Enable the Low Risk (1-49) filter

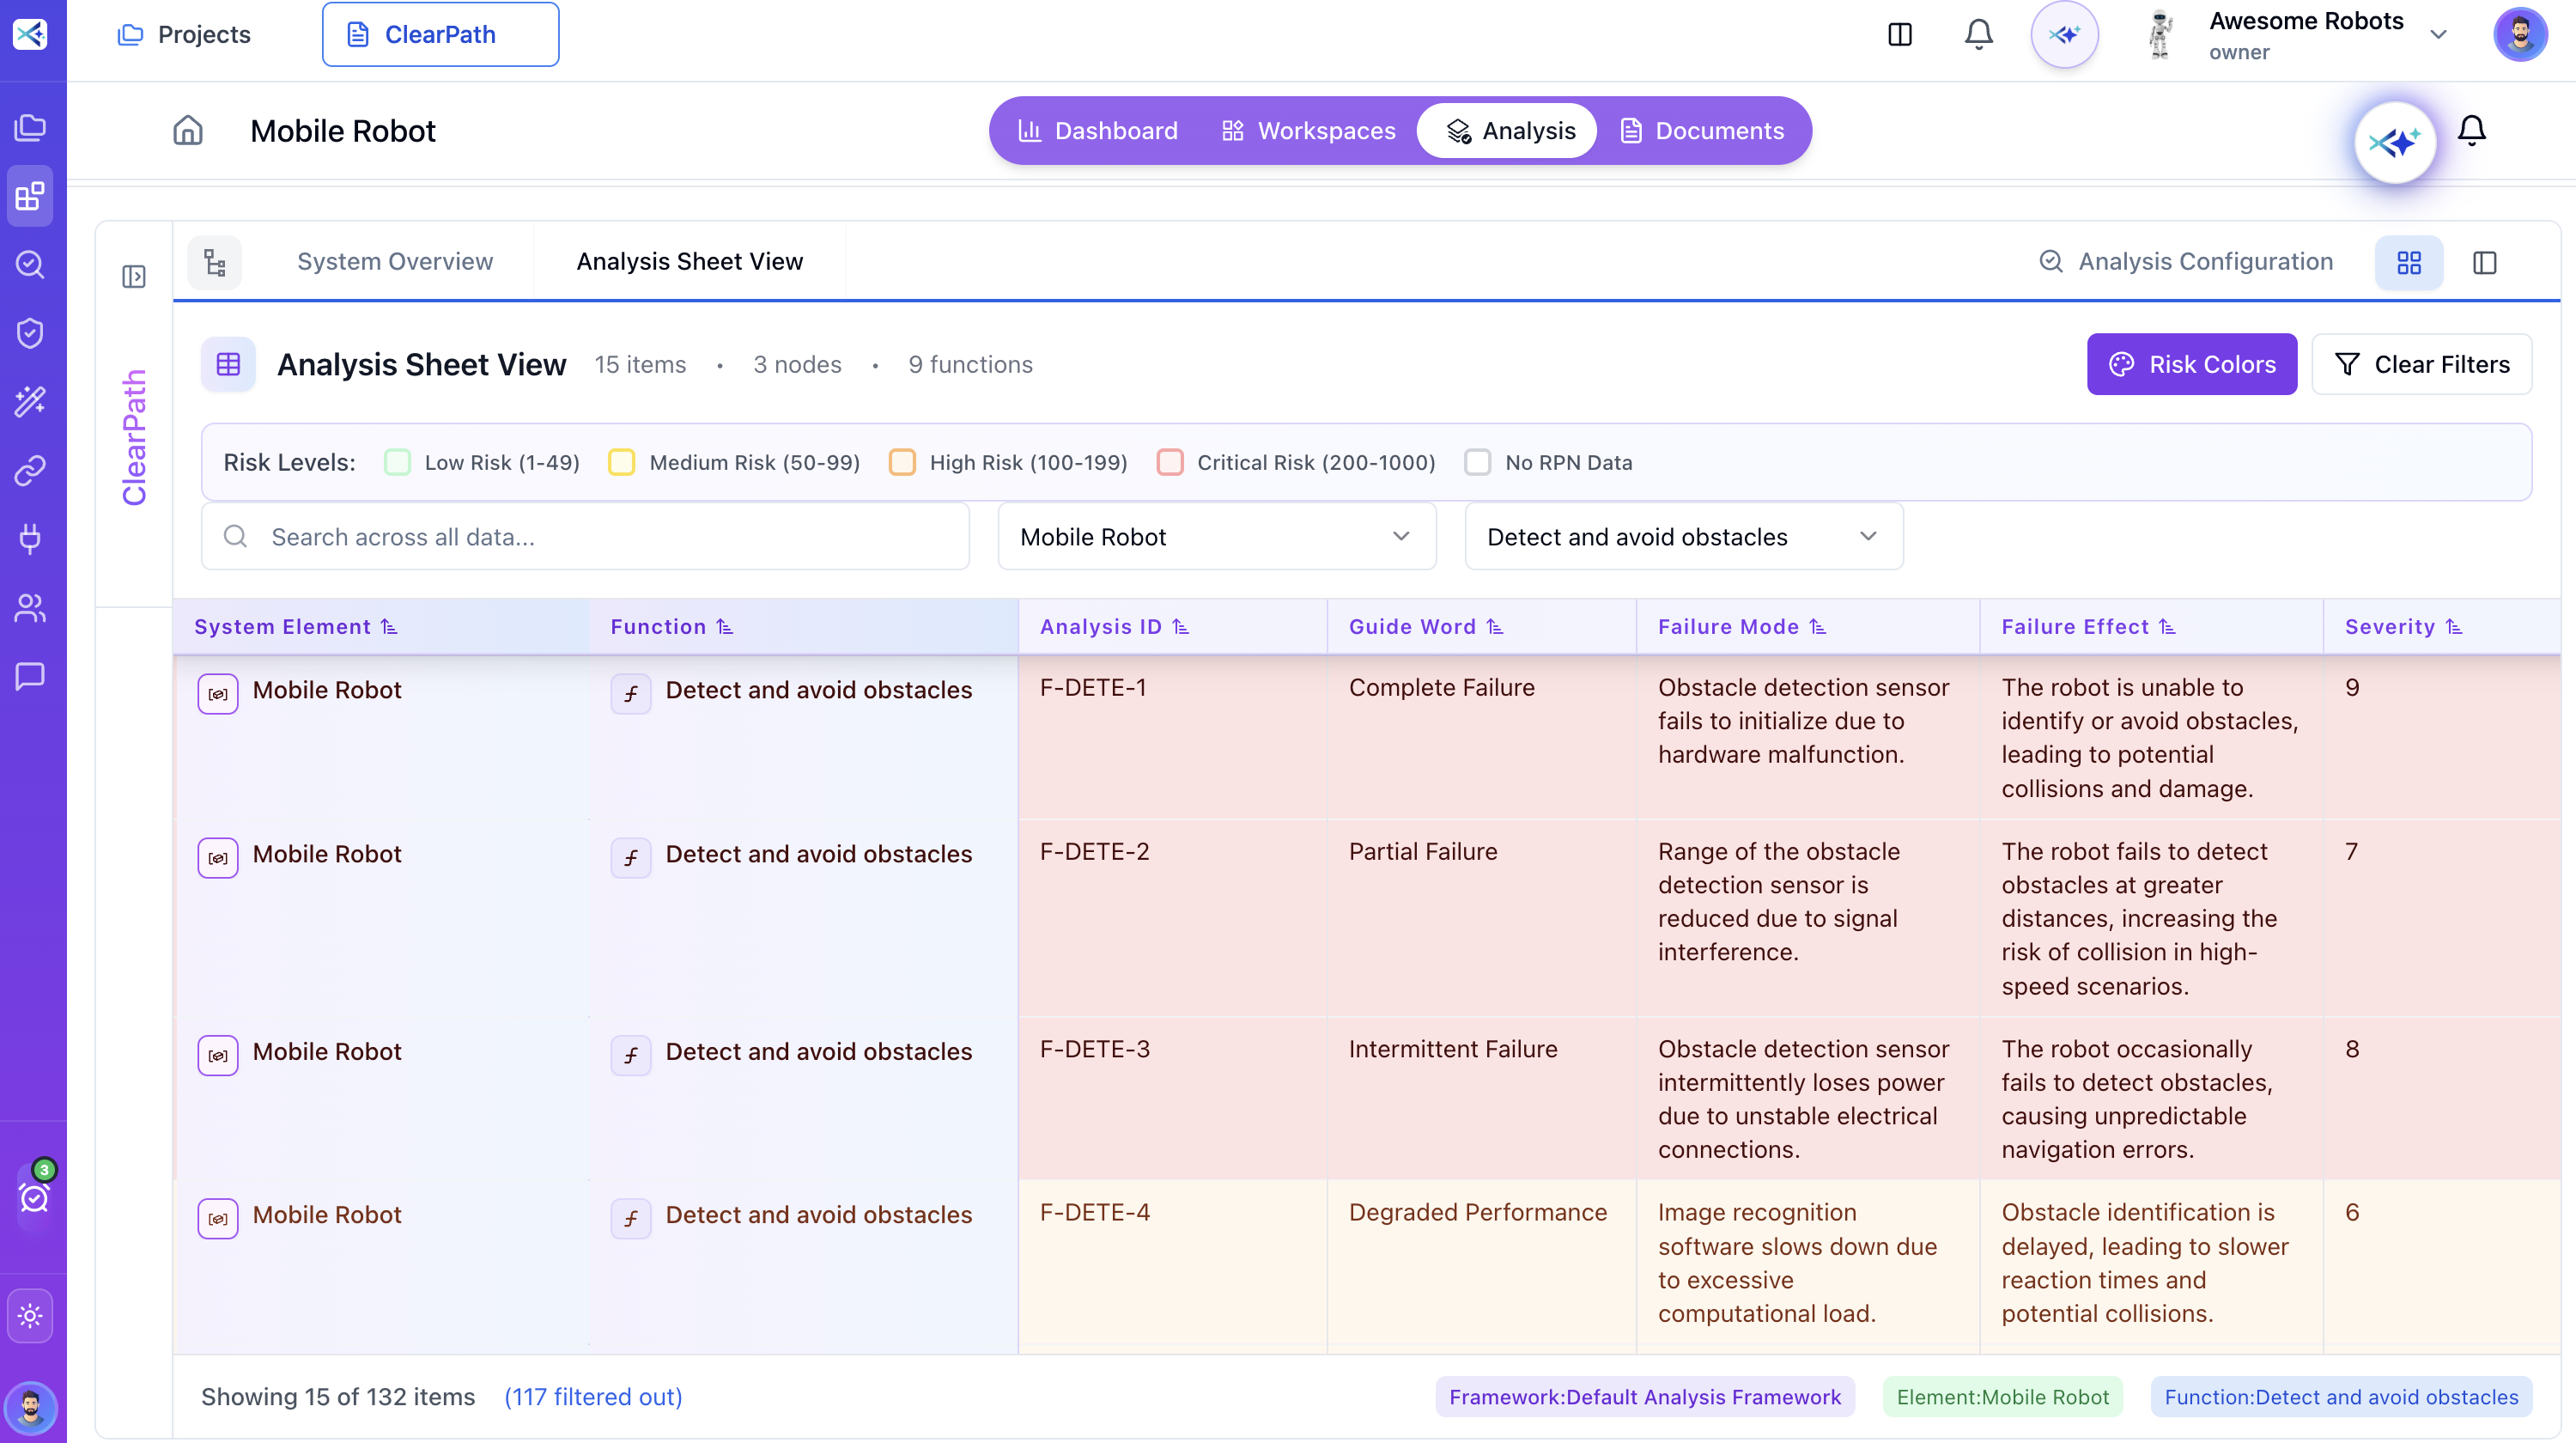click(399, 462)
